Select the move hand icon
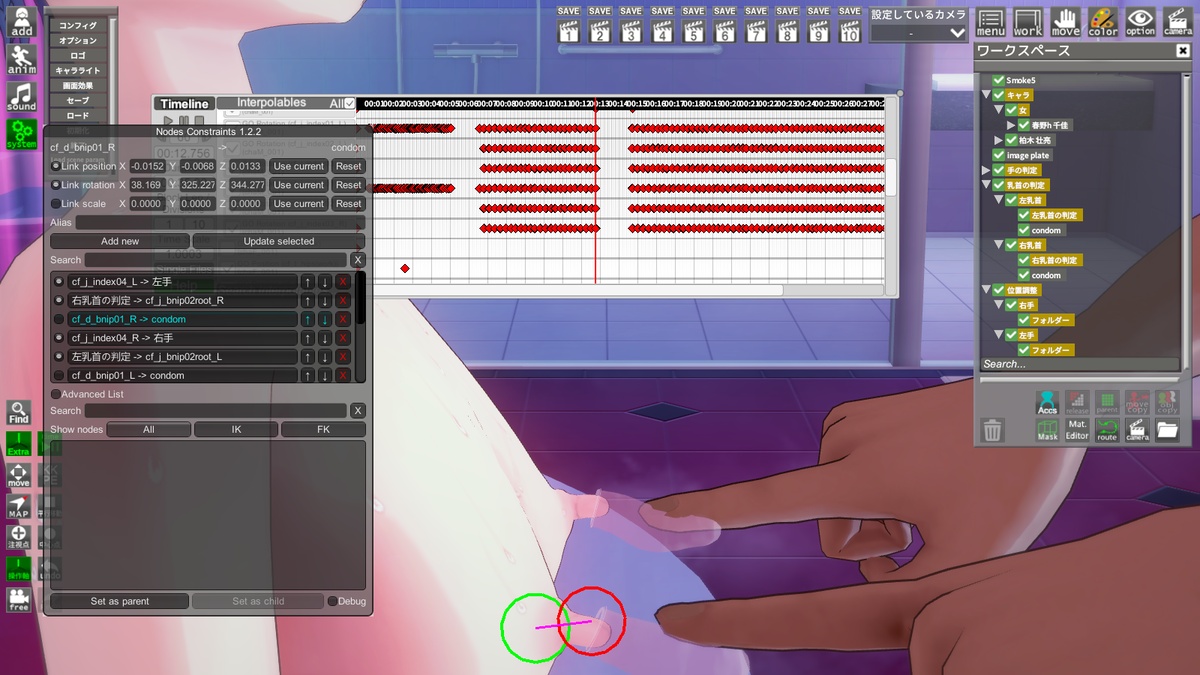 pyautogui.click(x=1065, y=22)
